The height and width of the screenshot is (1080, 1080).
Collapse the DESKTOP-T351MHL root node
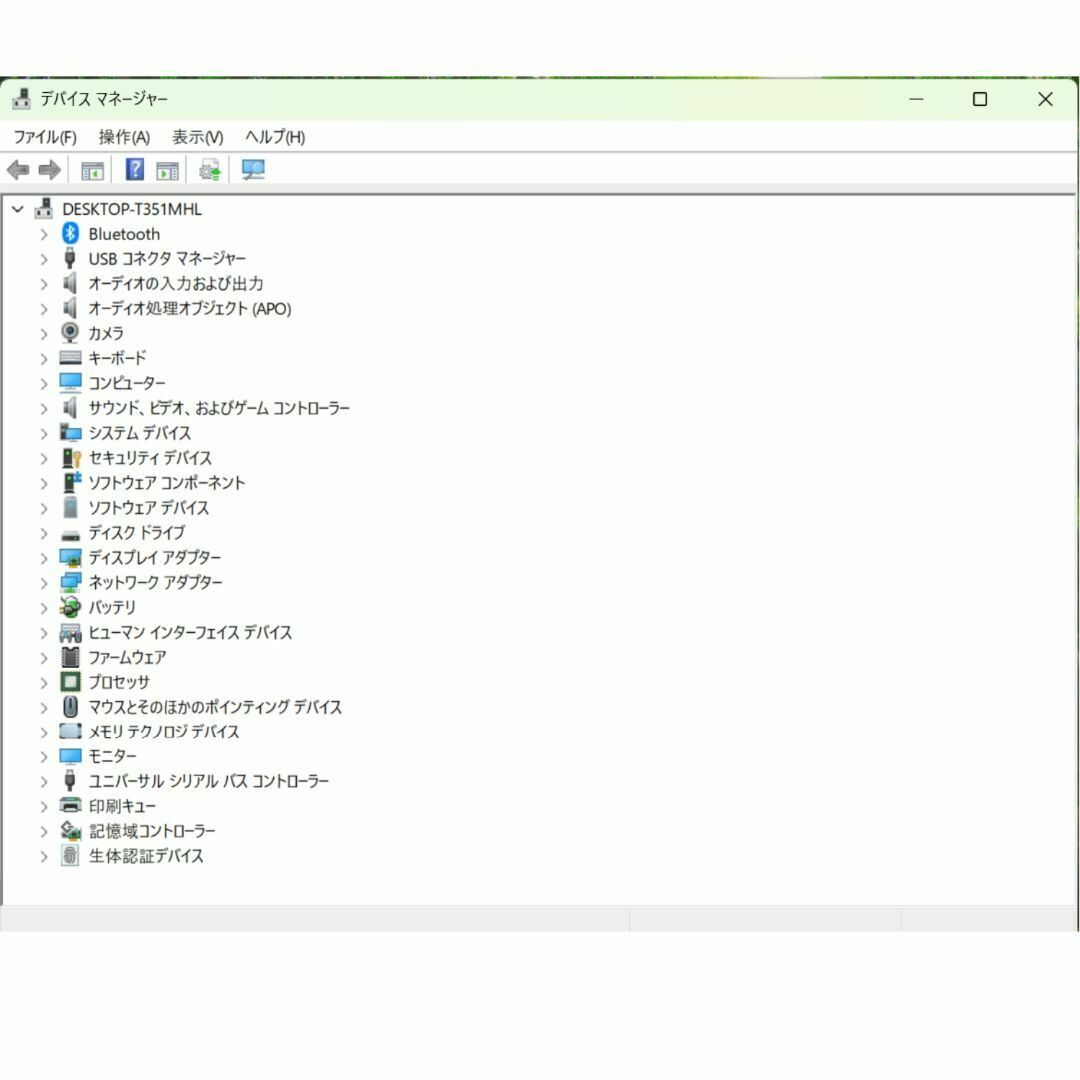click(18, 209)
